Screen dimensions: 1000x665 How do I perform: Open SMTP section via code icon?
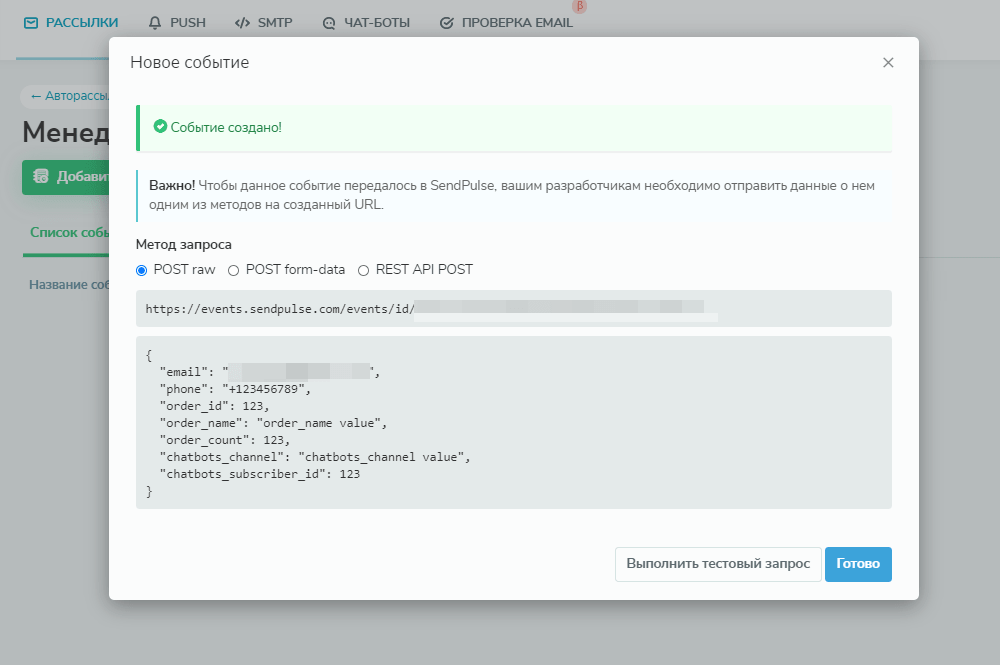coord(242,22)
